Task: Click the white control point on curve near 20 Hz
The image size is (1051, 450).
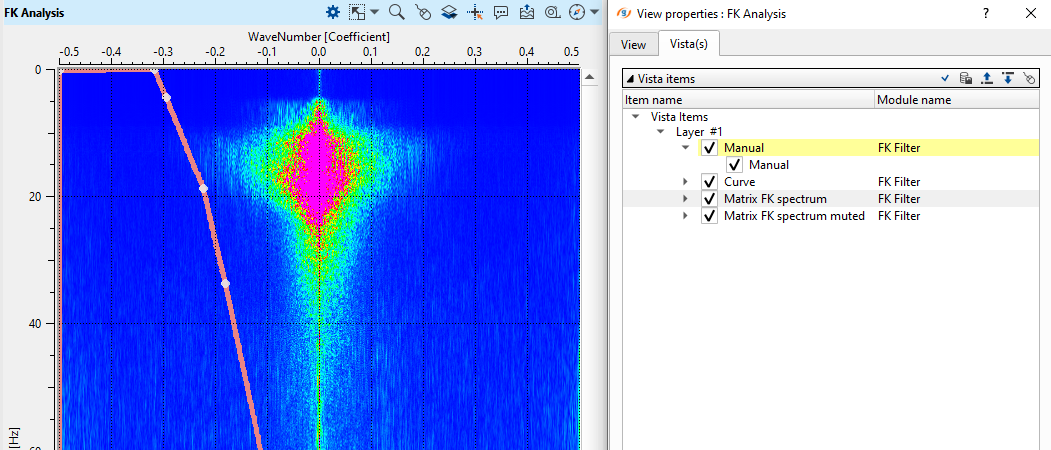Action: tap(203, 188)
